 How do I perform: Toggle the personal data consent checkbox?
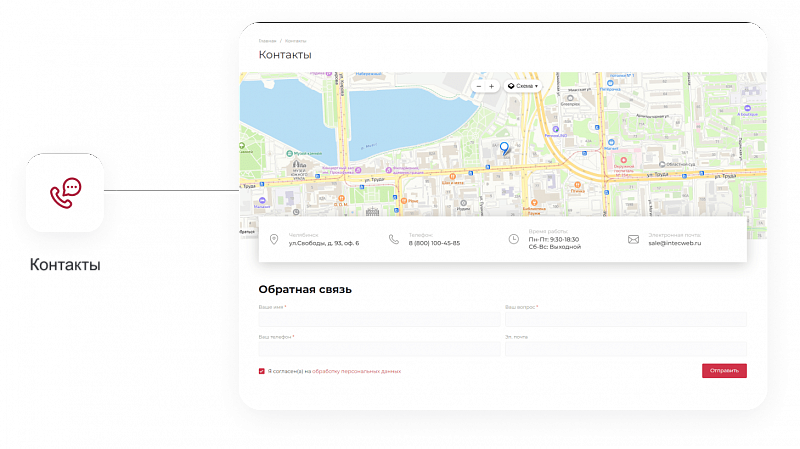tap(261, 371)
